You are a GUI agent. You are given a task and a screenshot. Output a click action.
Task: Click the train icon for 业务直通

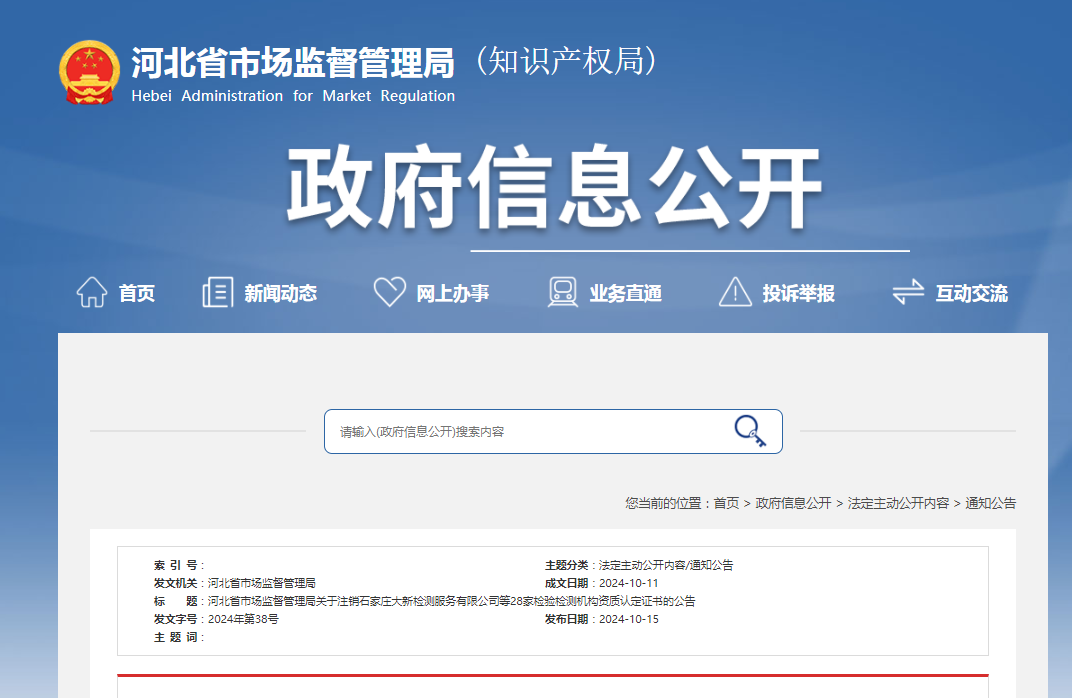click(563, 292)
